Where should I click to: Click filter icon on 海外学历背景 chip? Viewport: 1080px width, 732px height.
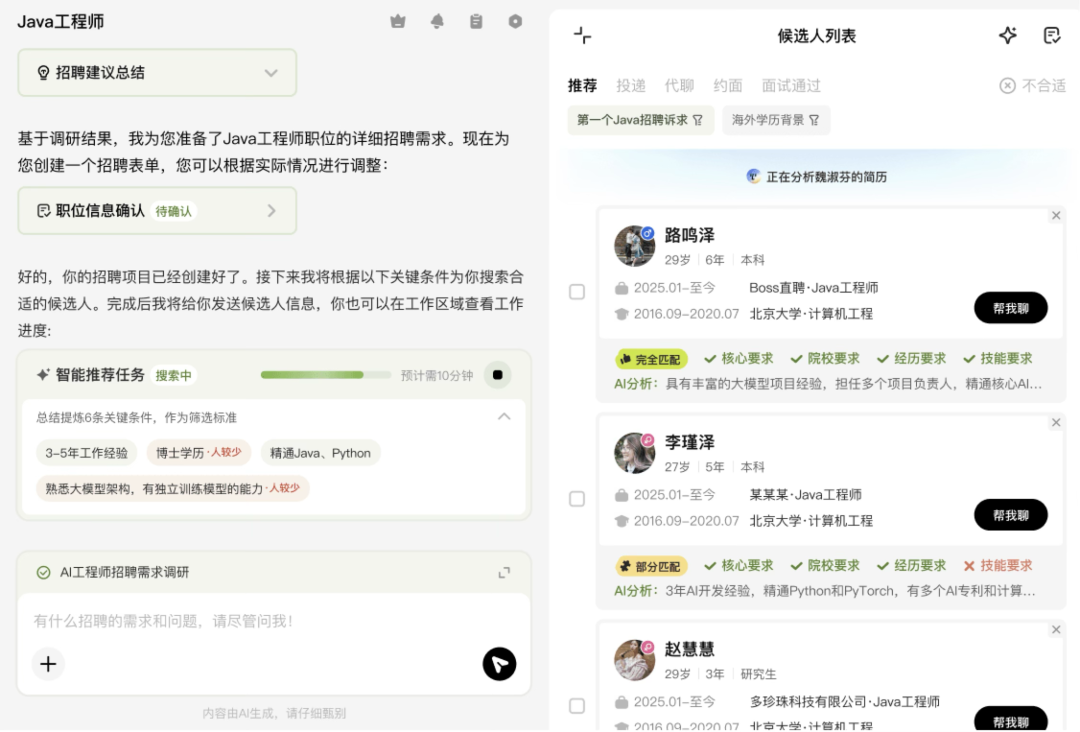(x=814, y=121)
